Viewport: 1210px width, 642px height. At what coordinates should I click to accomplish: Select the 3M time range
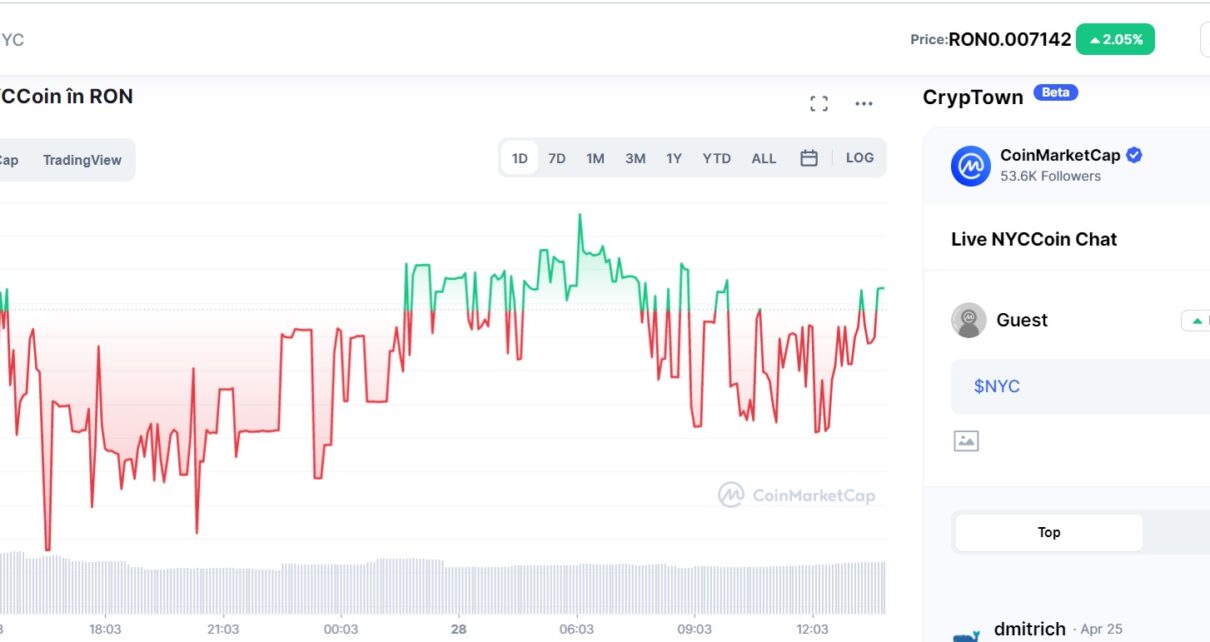[x=635, y=158]
